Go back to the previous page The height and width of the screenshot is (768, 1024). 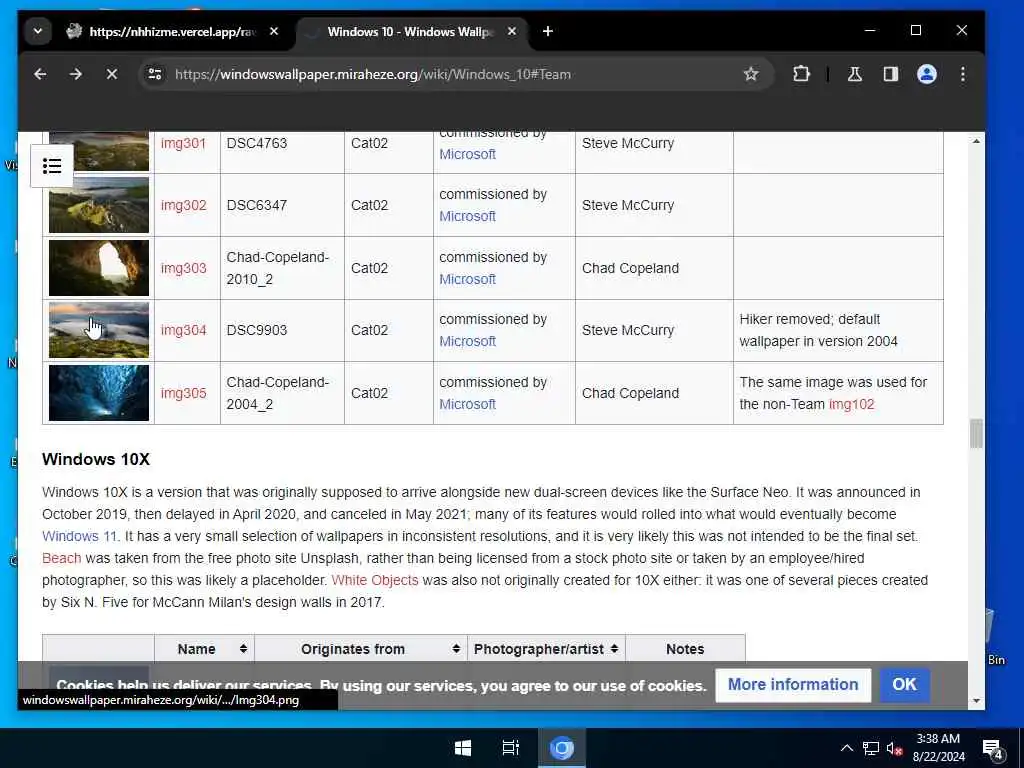tap(40, 74)
